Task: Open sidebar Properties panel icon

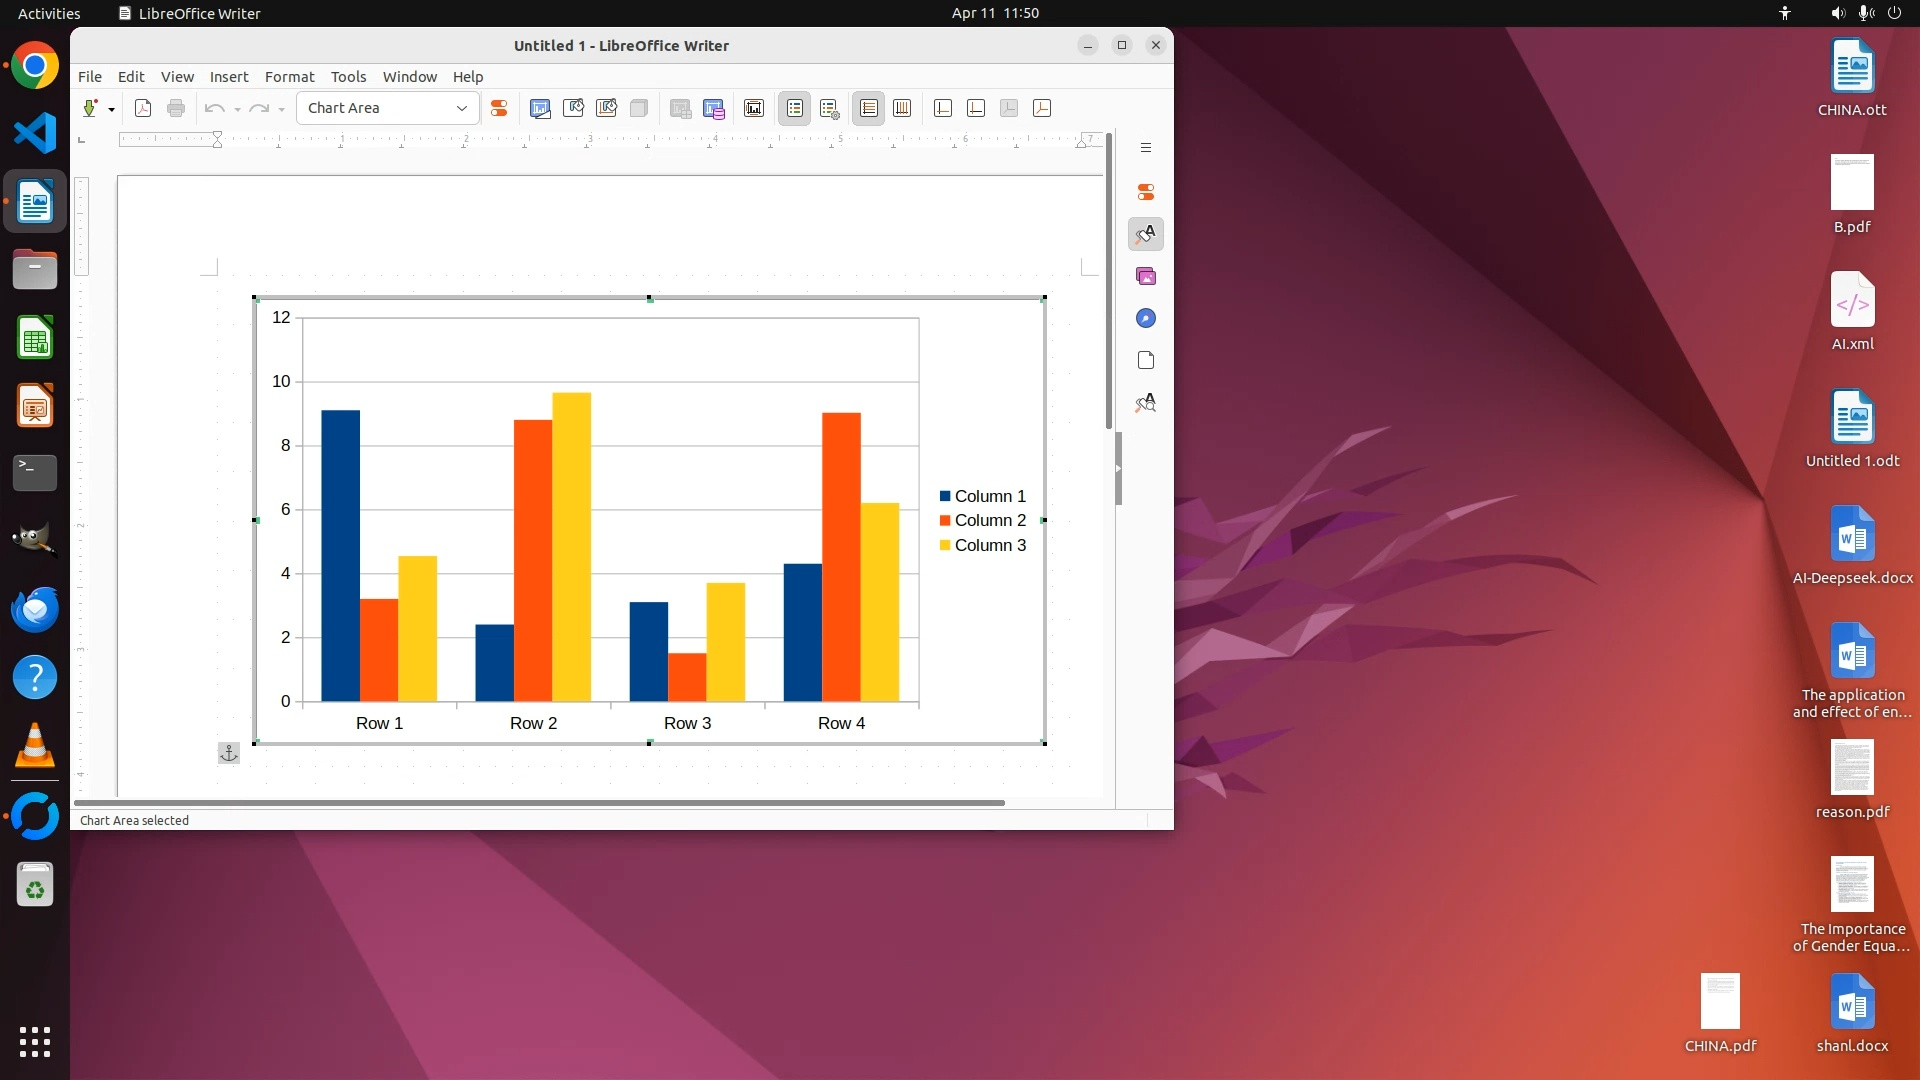Action: tap(1146, 192)
